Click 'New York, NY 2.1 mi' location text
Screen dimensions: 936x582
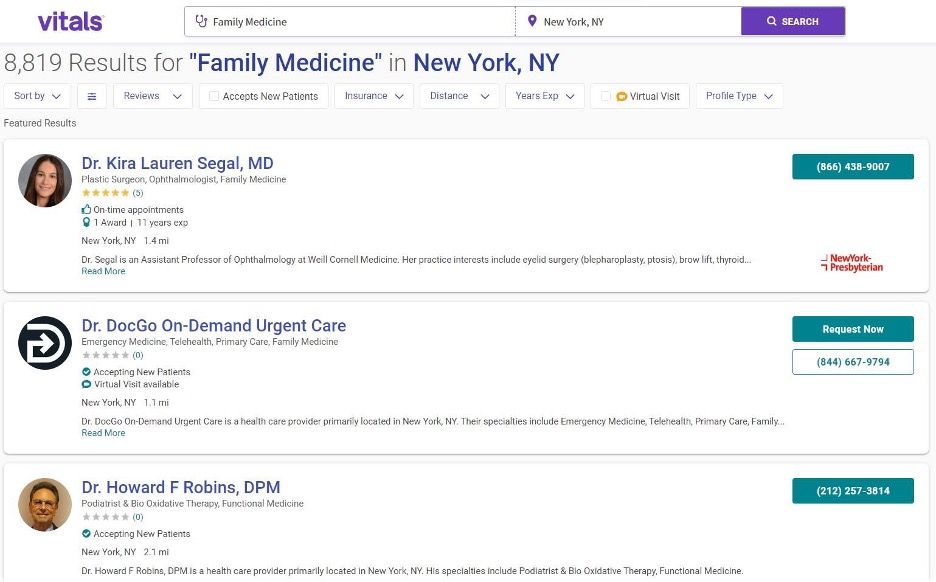[125, 552]
